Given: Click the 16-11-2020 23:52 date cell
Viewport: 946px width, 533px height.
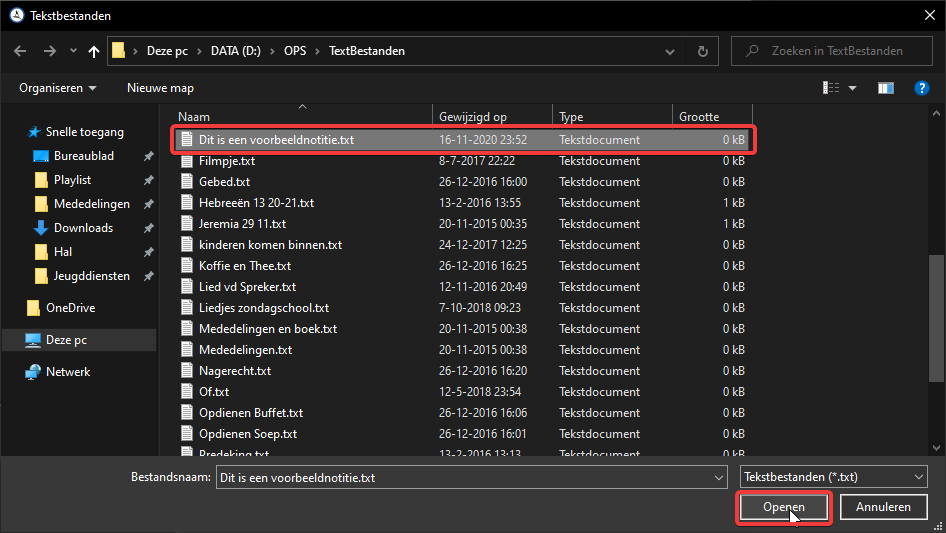Looking at the screenshot, I should tap(483, 140).
